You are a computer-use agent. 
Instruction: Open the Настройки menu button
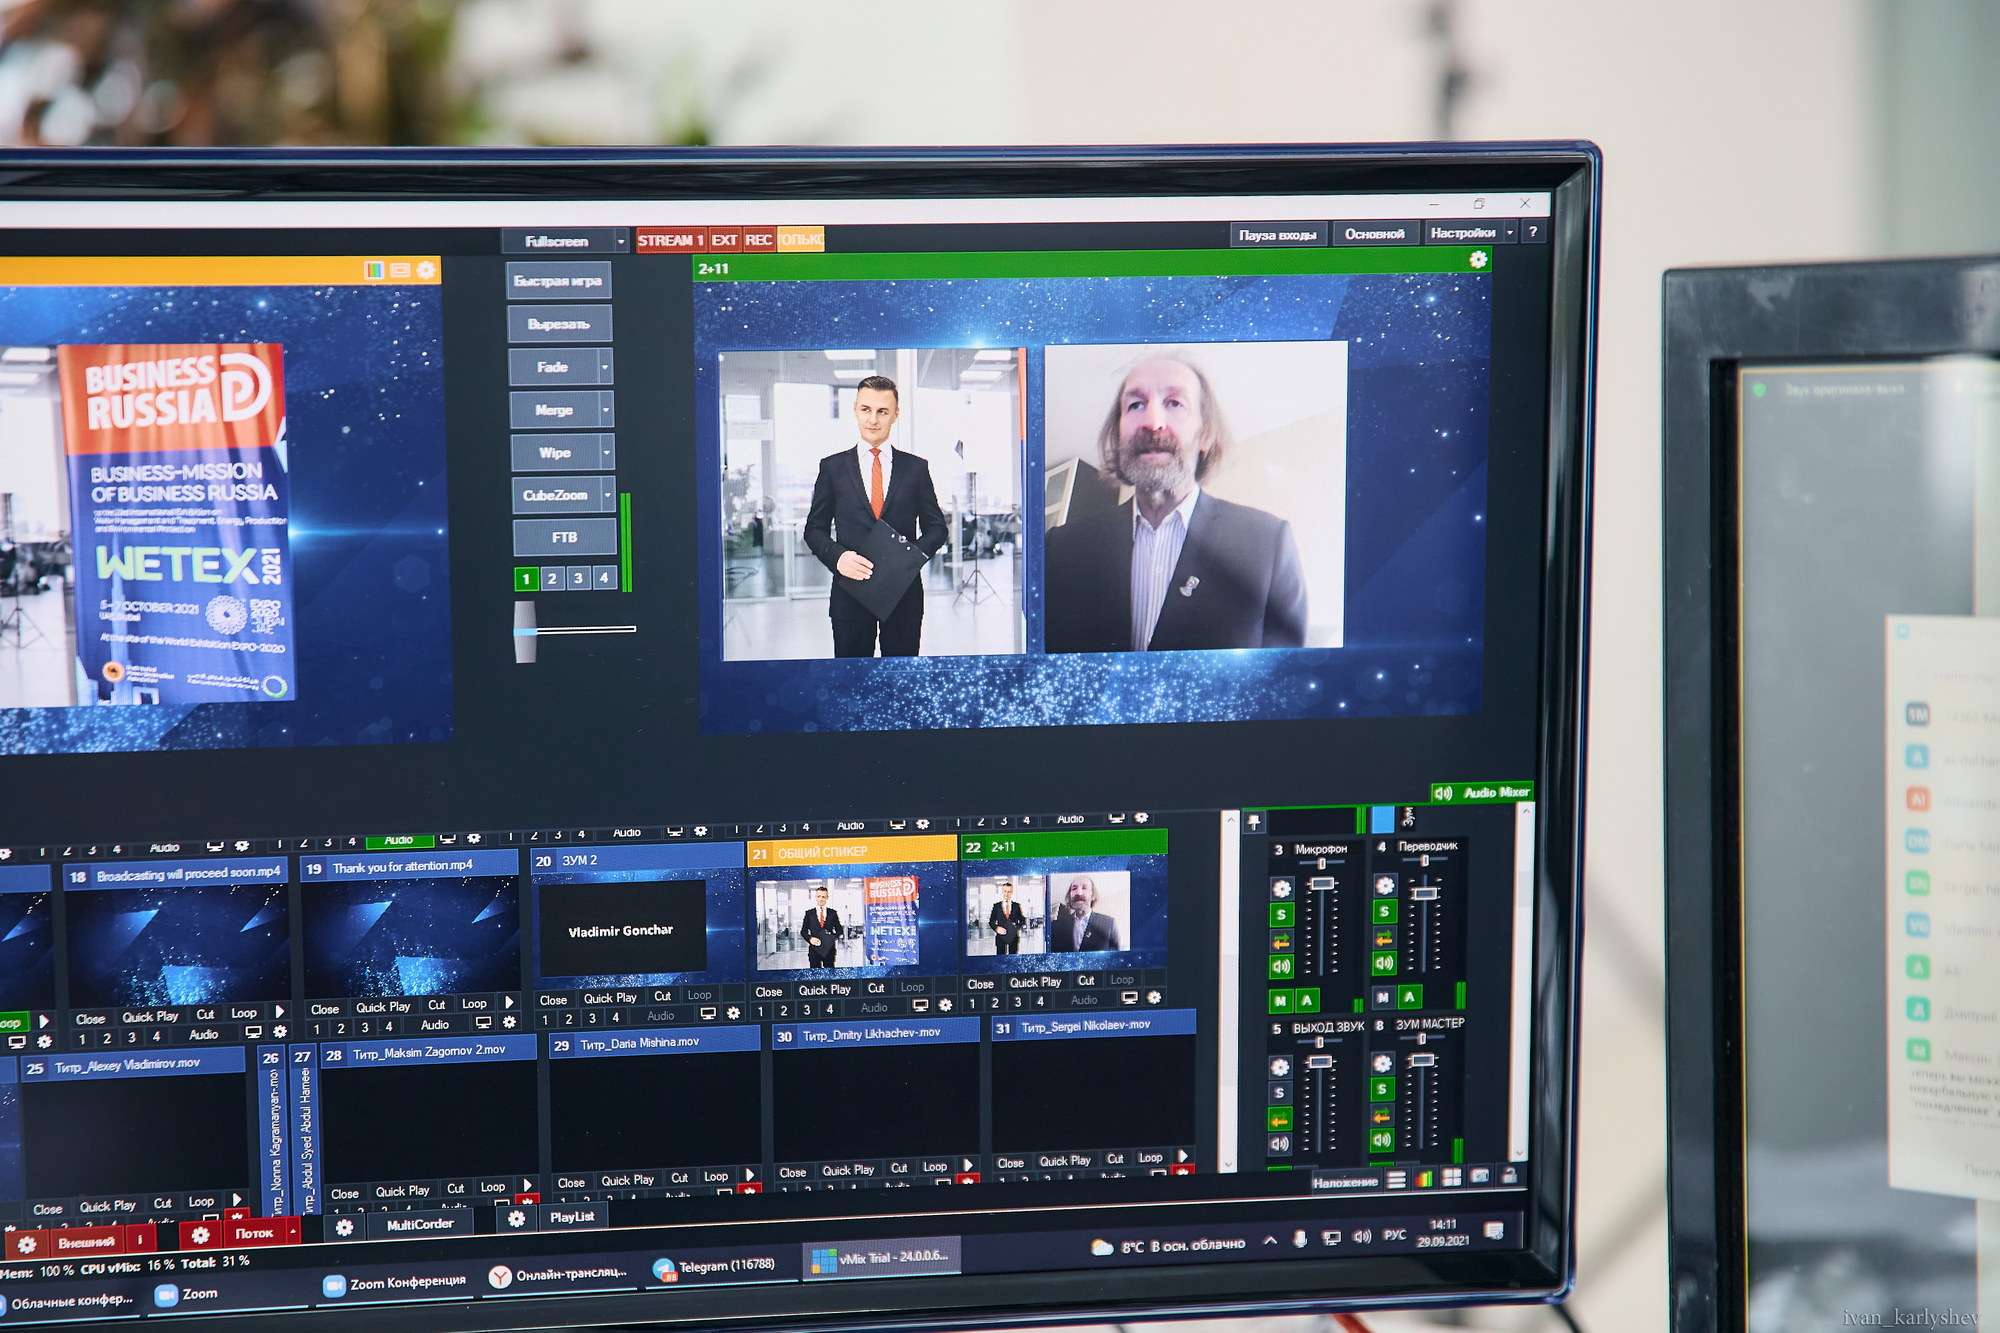(1462, 233)
